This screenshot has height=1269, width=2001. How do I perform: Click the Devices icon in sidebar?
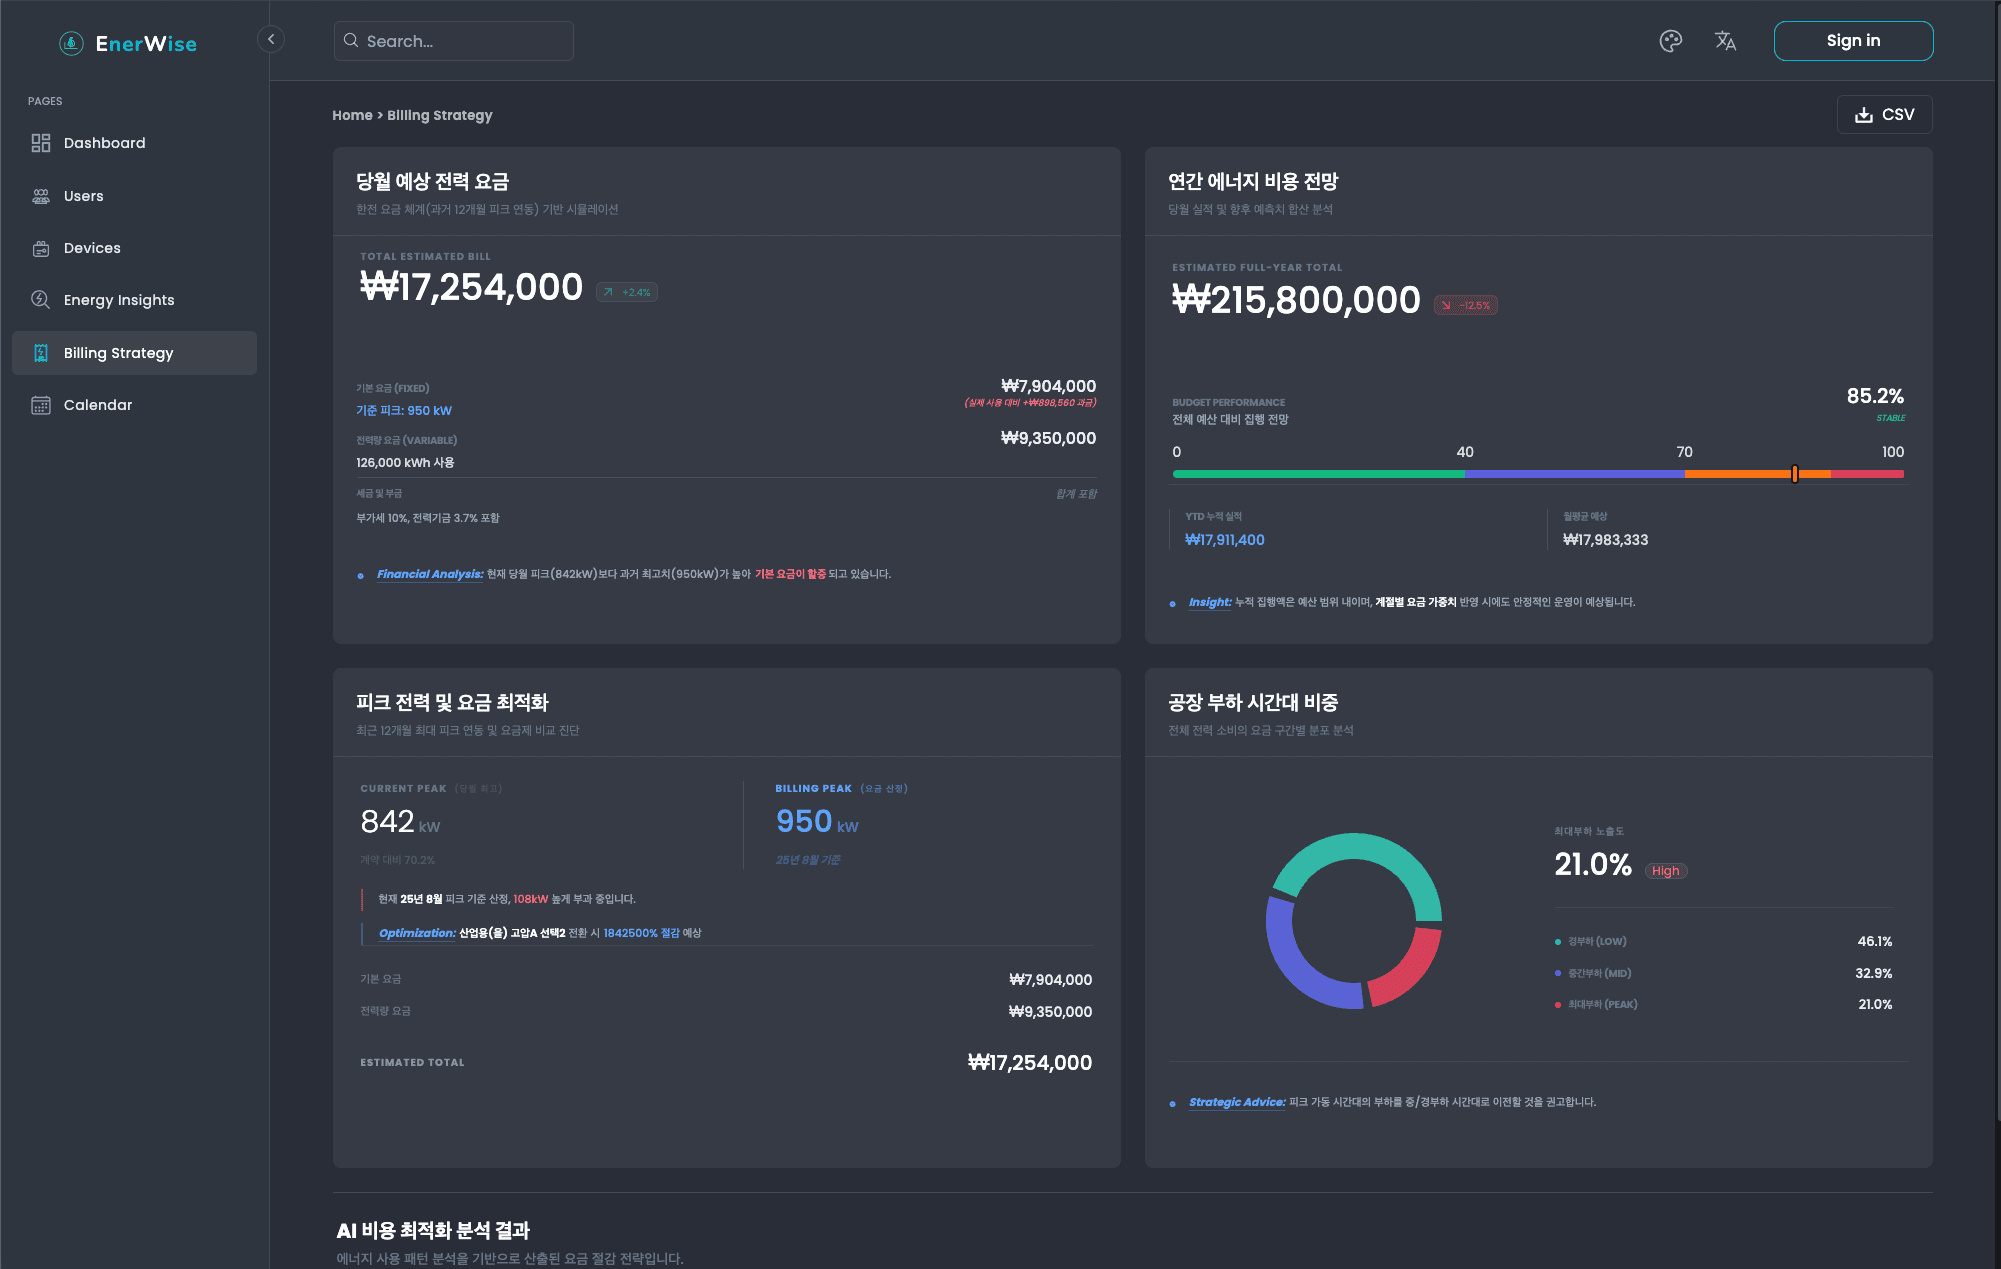pos(41,248)
